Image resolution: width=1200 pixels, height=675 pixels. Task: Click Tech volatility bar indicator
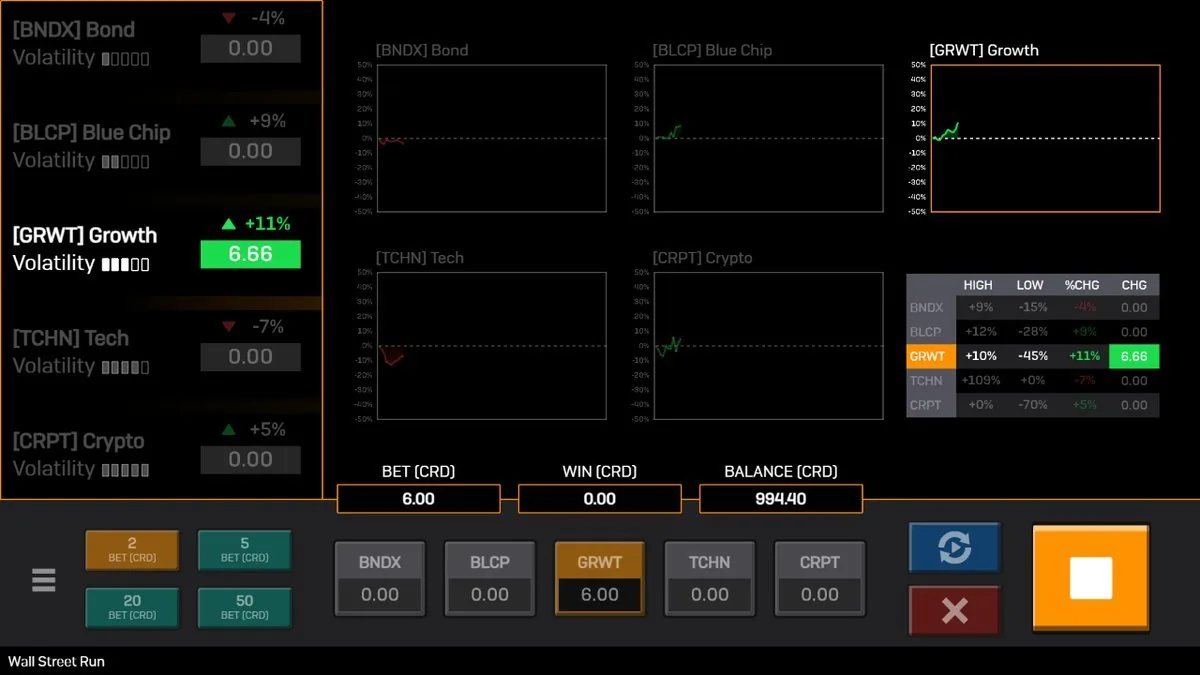125,367
